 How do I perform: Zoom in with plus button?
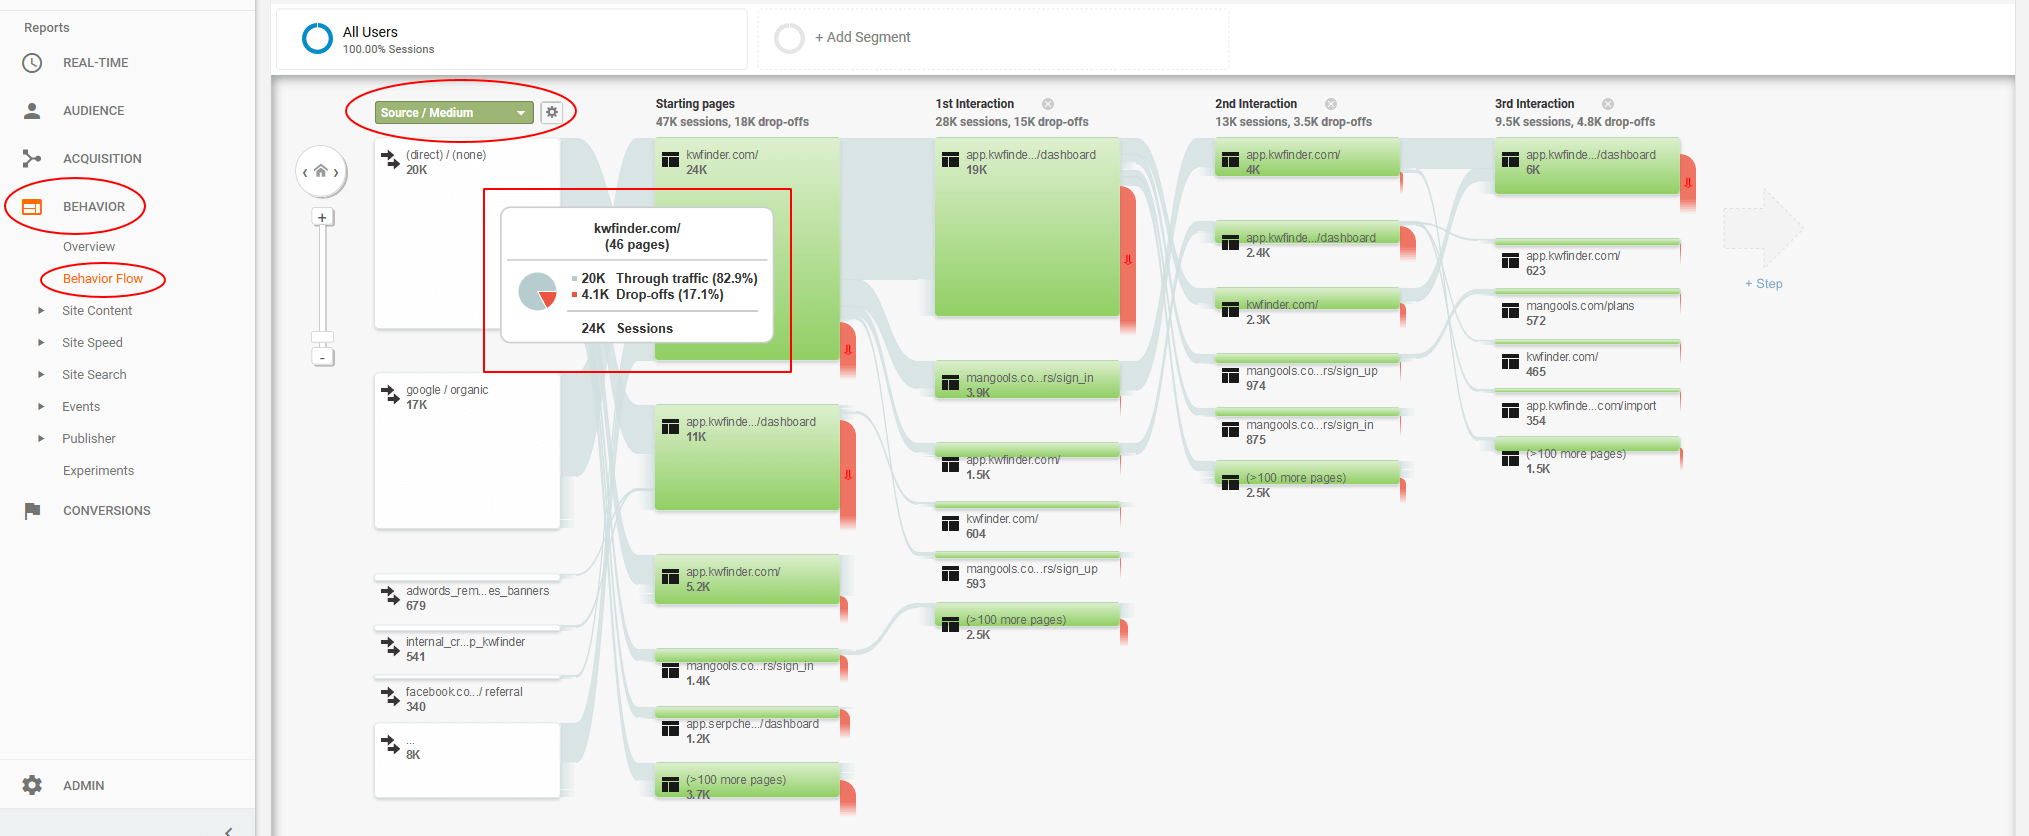tap(322, 217)
